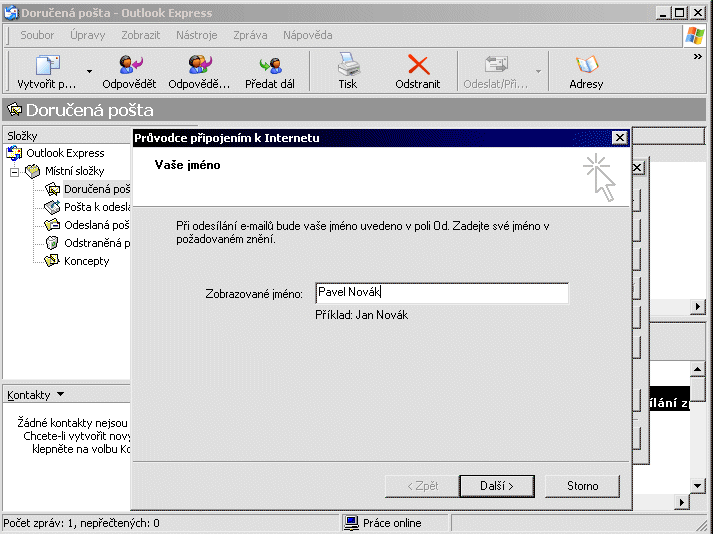Show more toolbar buttons via chevron
Screen dimensions: 713x534
698,56
